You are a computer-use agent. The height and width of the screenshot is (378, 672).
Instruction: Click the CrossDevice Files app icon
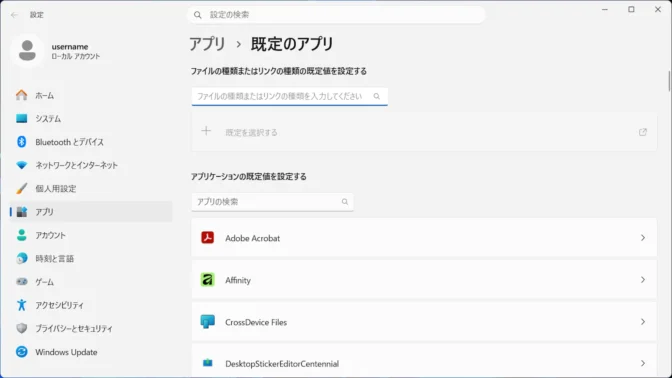pos(207,321)
